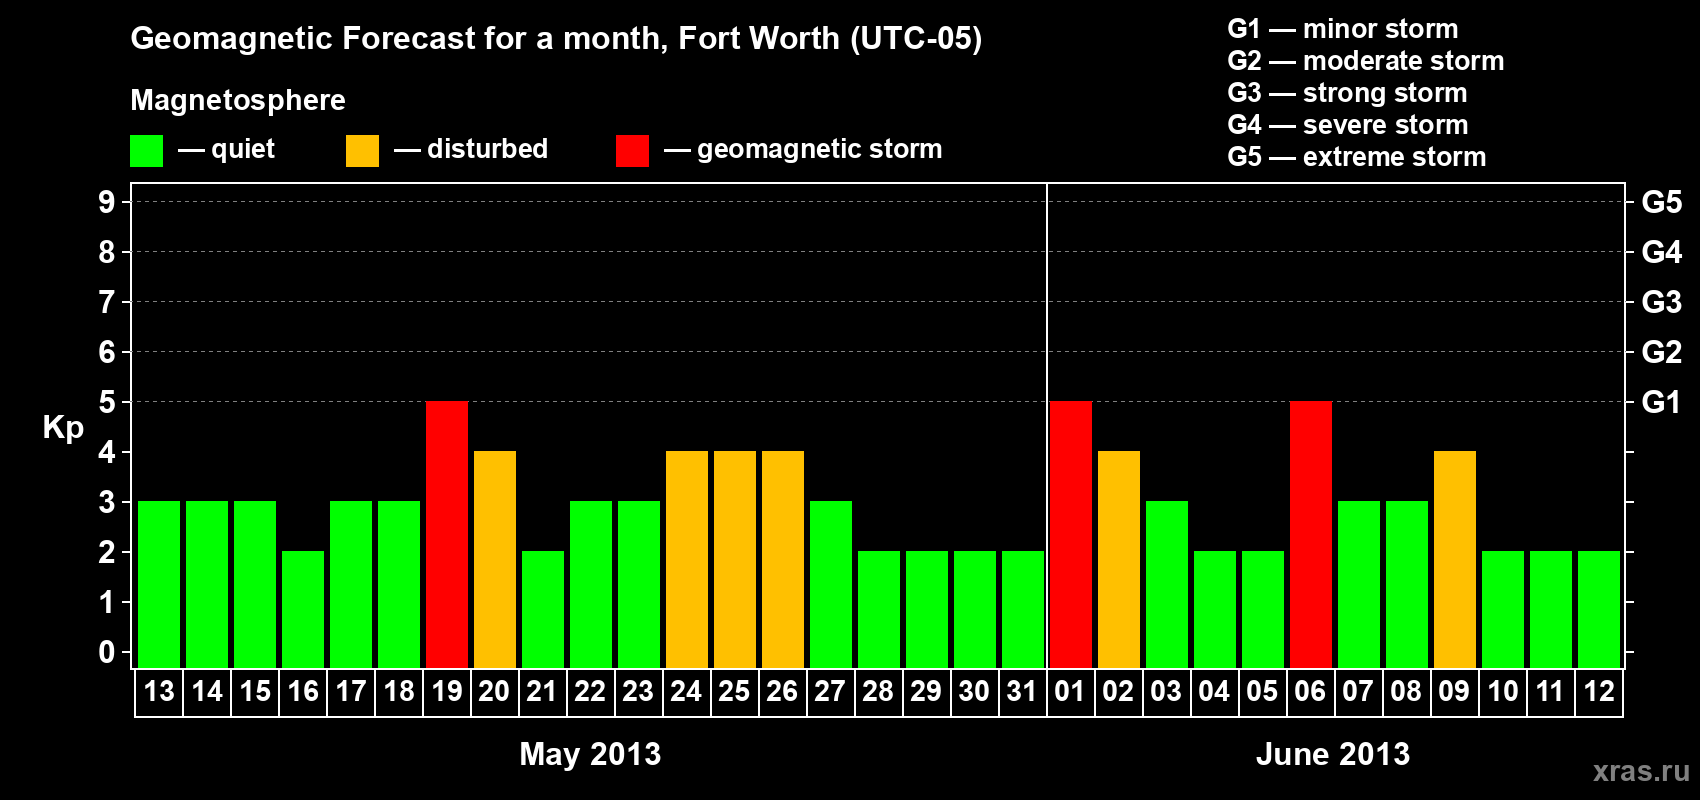The width and height of the screenshot is (1700, 800).
Task: Select the red bar for May 19
Action: [x=447, y=535]
